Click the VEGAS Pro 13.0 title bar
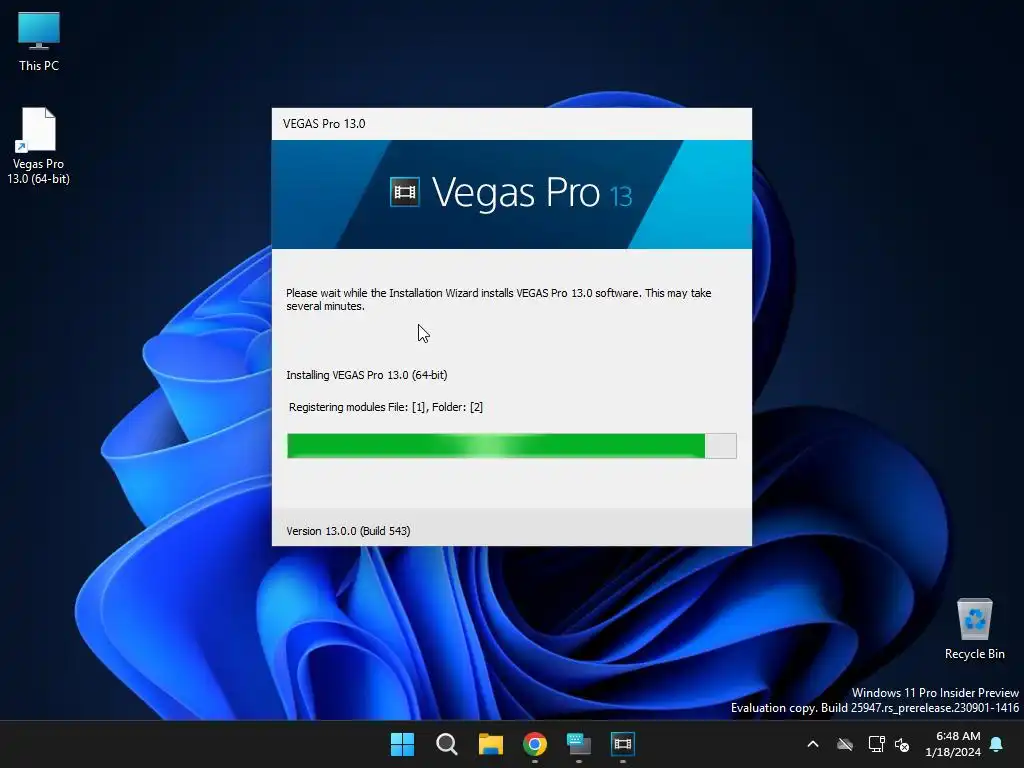1024x768 pixels. point(511,124)
